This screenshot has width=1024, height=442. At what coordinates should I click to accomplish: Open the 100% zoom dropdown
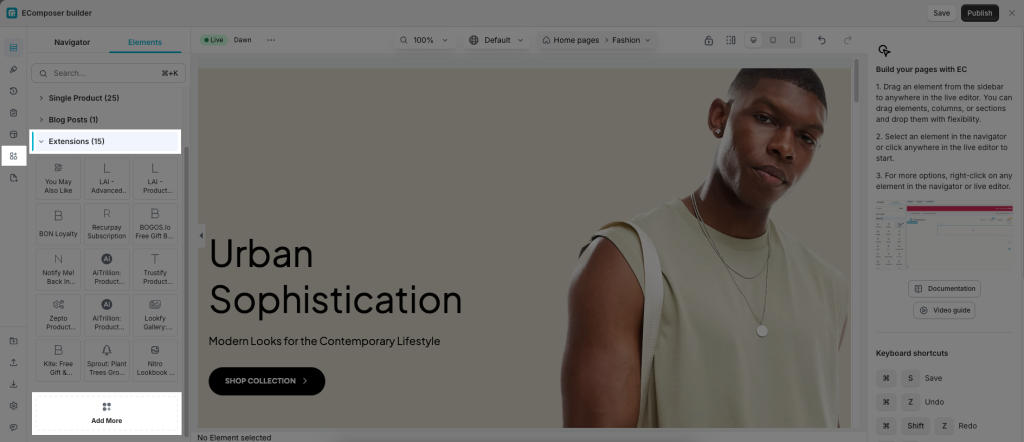(x=424, y=40)
